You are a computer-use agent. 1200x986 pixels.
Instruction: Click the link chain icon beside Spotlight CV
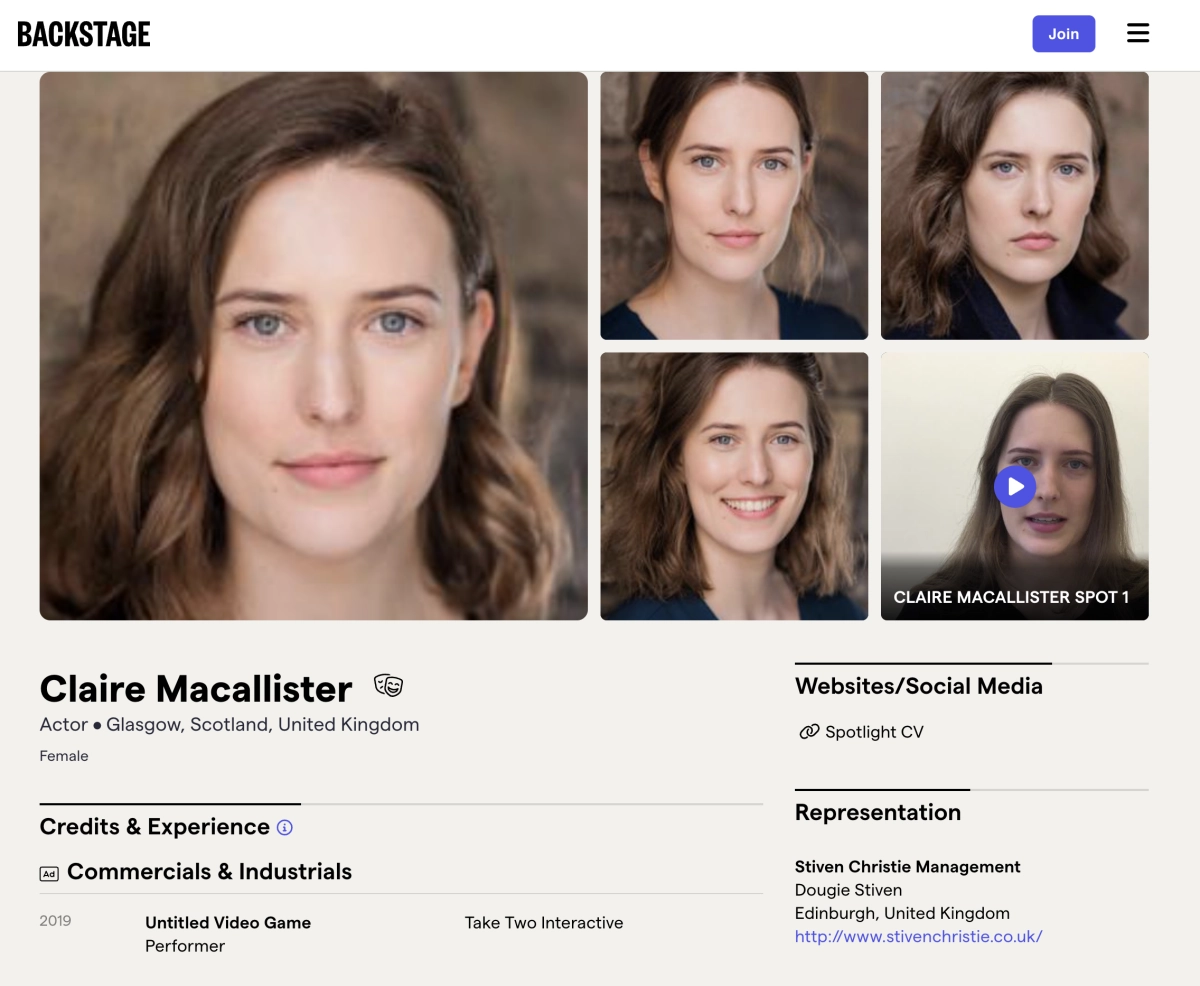tap(809, 732)
